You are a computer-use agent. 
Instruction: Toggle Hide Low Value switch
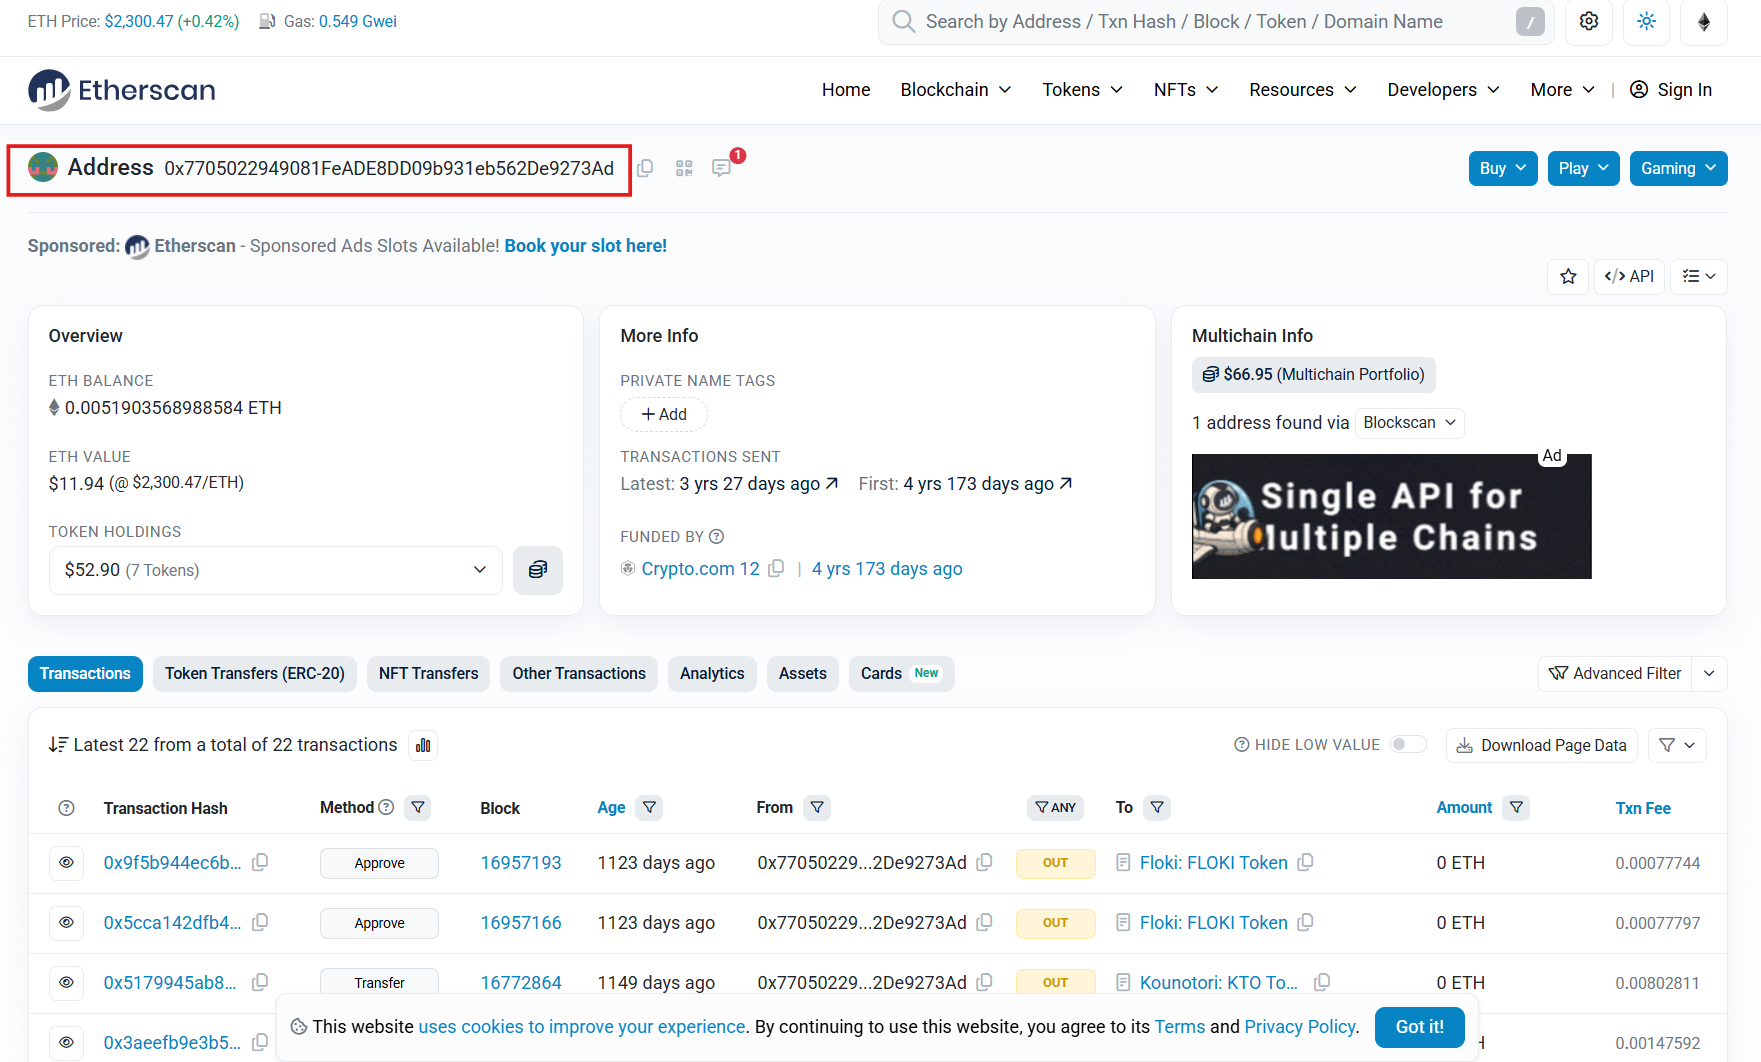point(1408,744)
